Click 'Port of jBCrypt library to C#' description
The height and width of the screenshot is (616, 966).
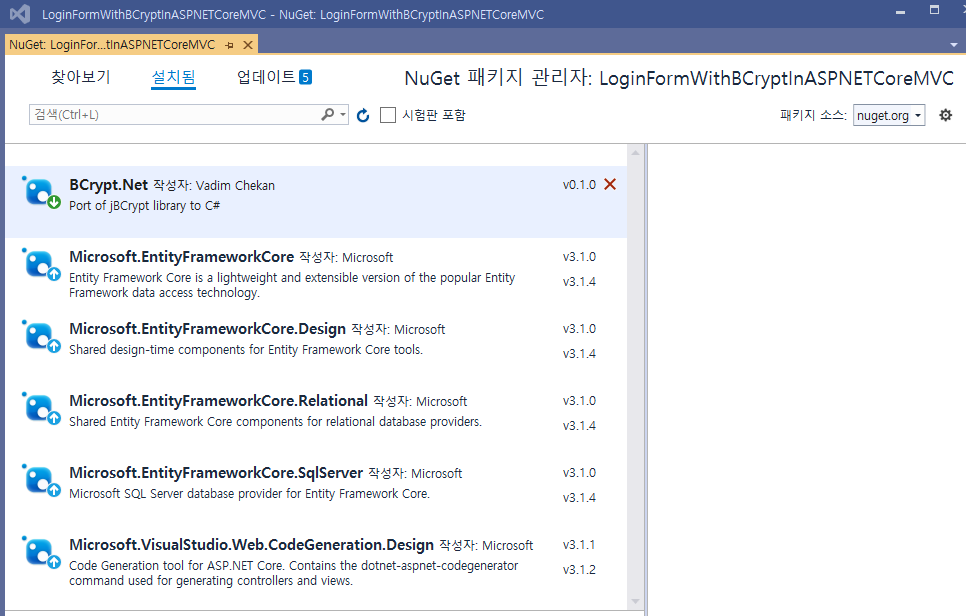point(145,206)
